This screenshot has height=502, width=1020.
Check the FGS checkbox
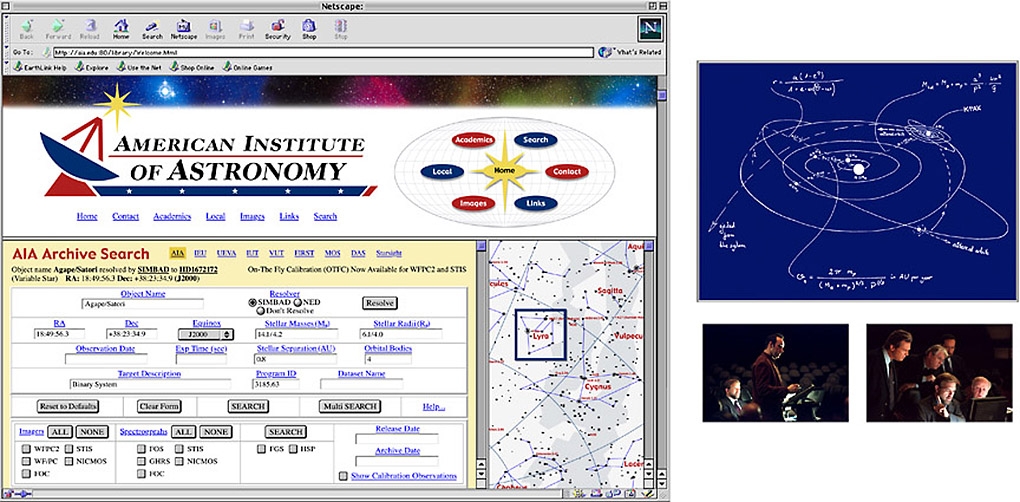pyautogui.click(x=262, y=449)
